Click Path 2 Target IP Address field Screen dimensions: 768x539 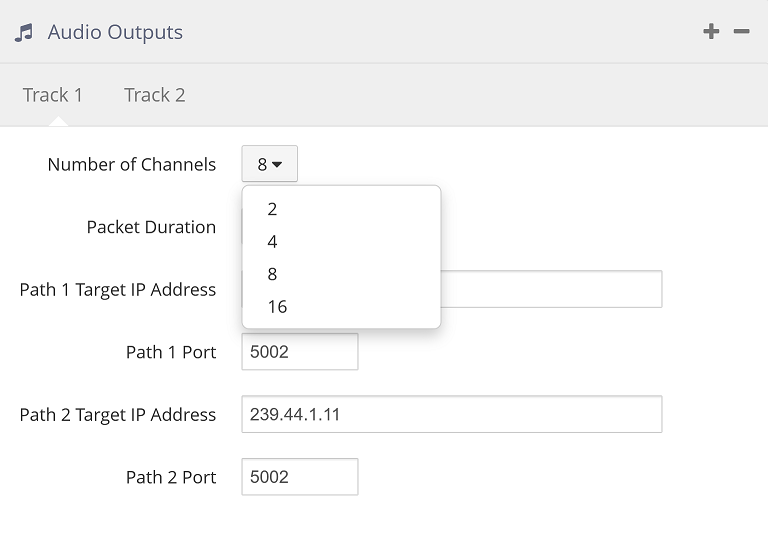pyautogui.click(x=451, y=414)
